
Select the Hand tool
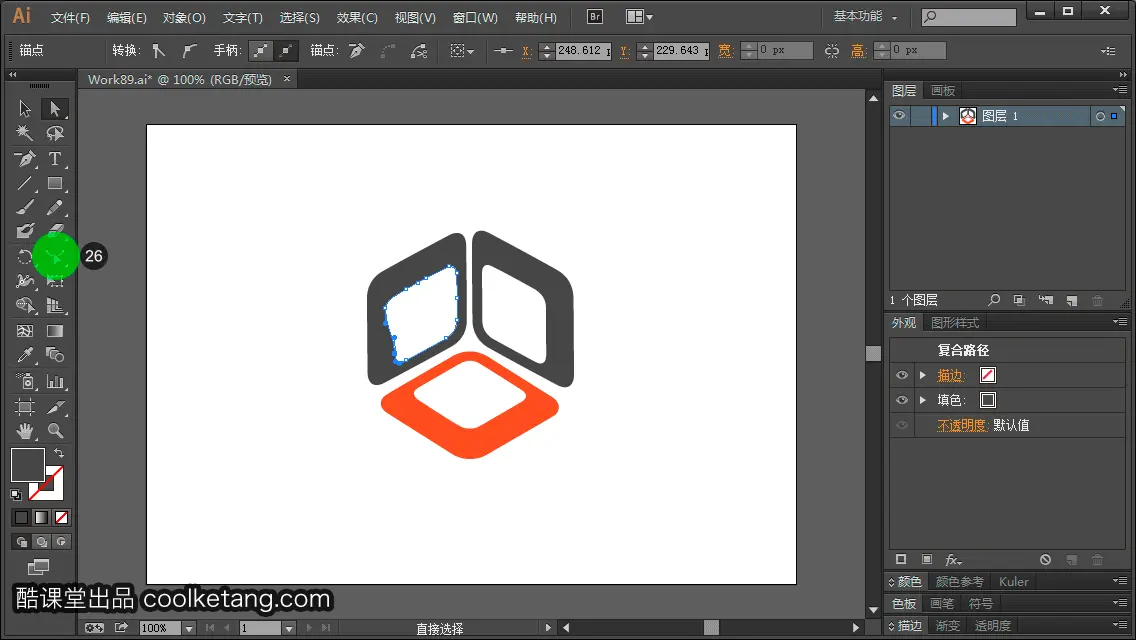point(25,431)
